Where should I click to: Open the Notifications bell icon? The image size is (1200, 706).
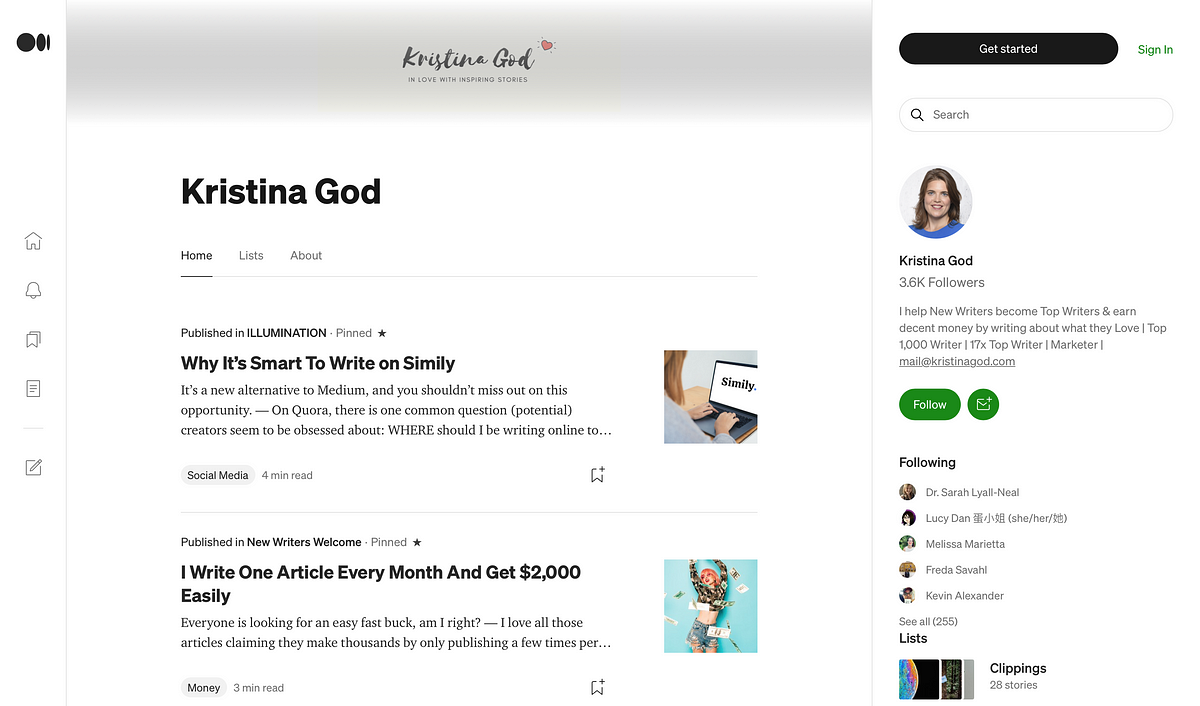coord(33,290)
